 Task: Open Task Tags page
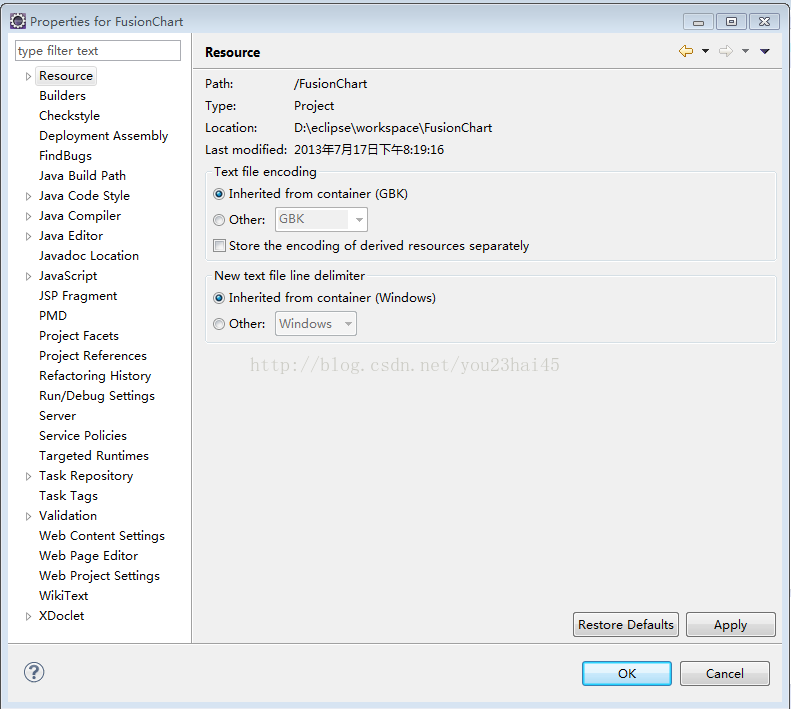tap(69, 496)
